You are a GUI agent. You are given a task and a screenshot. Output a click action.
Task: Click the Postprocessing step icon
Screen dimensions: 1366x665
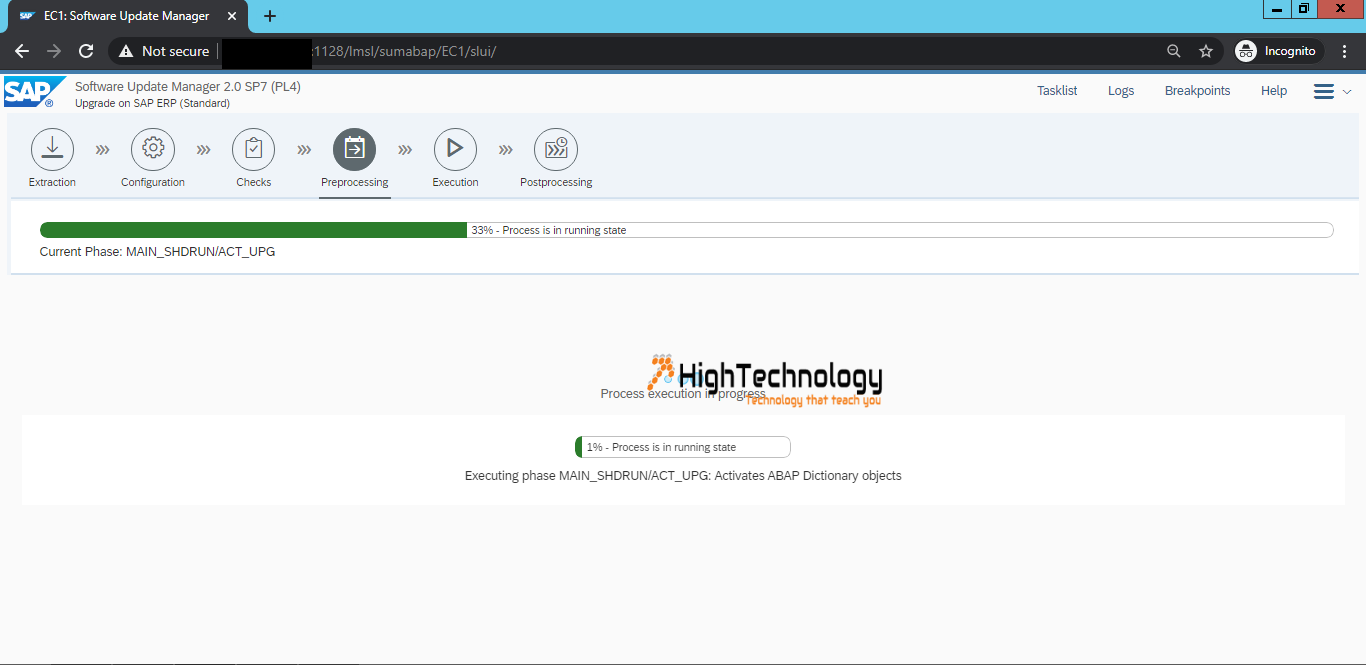coord(556,149)
